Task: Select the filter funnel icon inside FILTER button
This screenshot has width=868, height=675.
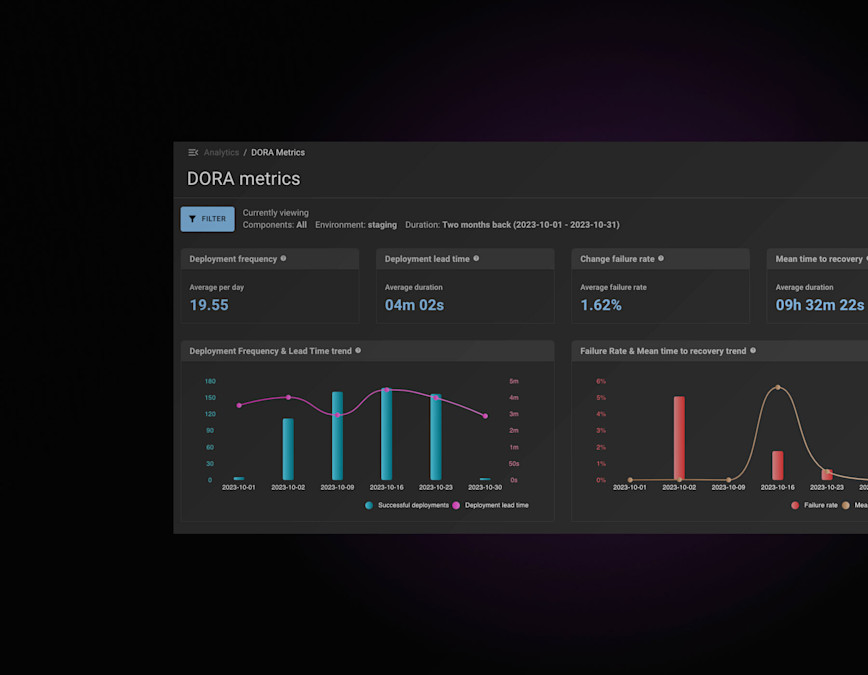Action: click(192, 219)
